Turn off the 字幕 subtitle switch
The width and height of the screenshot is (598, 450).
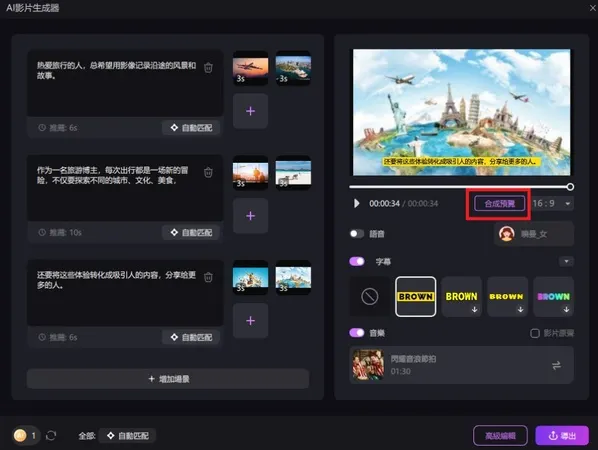[357, 261]
